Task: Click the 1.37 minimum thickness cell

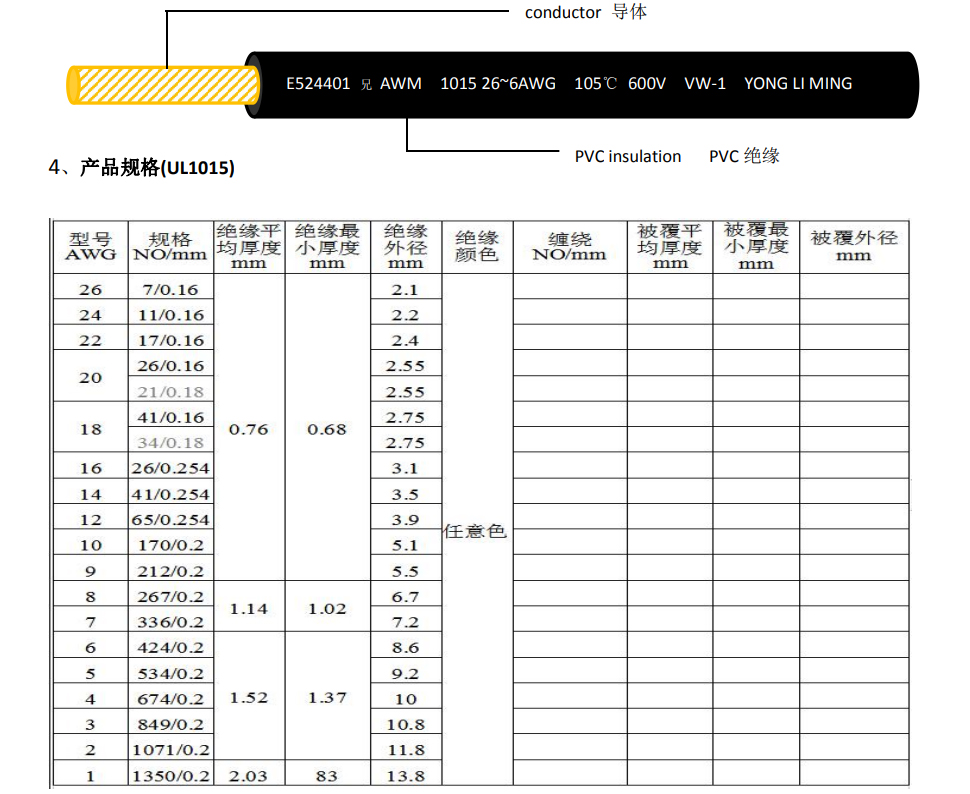Action: tap(327, 697)
